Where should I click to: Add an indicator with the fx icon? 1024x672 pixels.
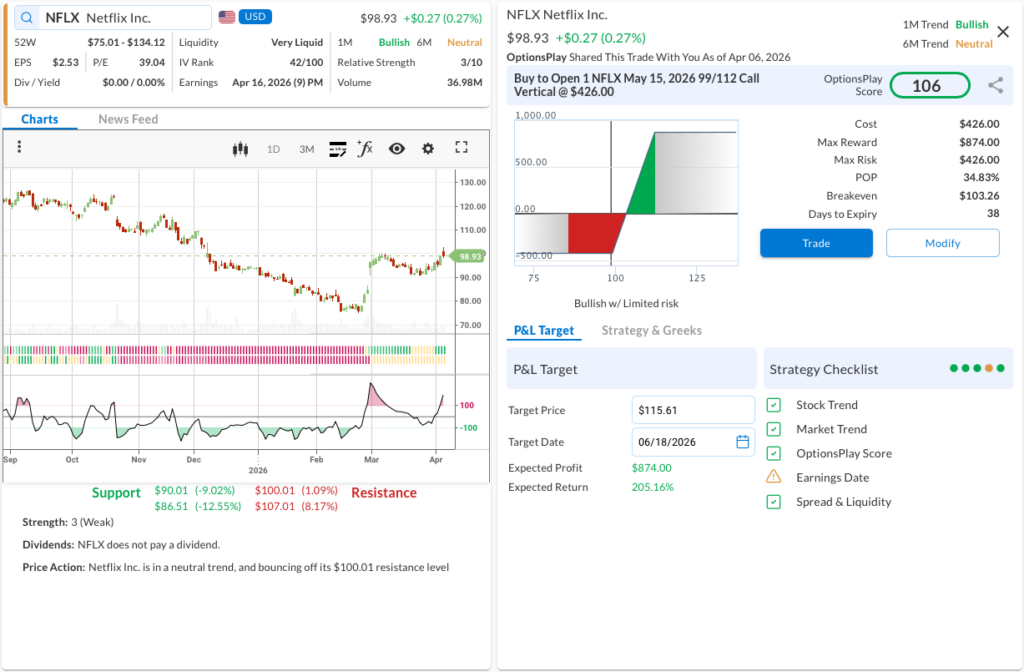click(365, 149)
